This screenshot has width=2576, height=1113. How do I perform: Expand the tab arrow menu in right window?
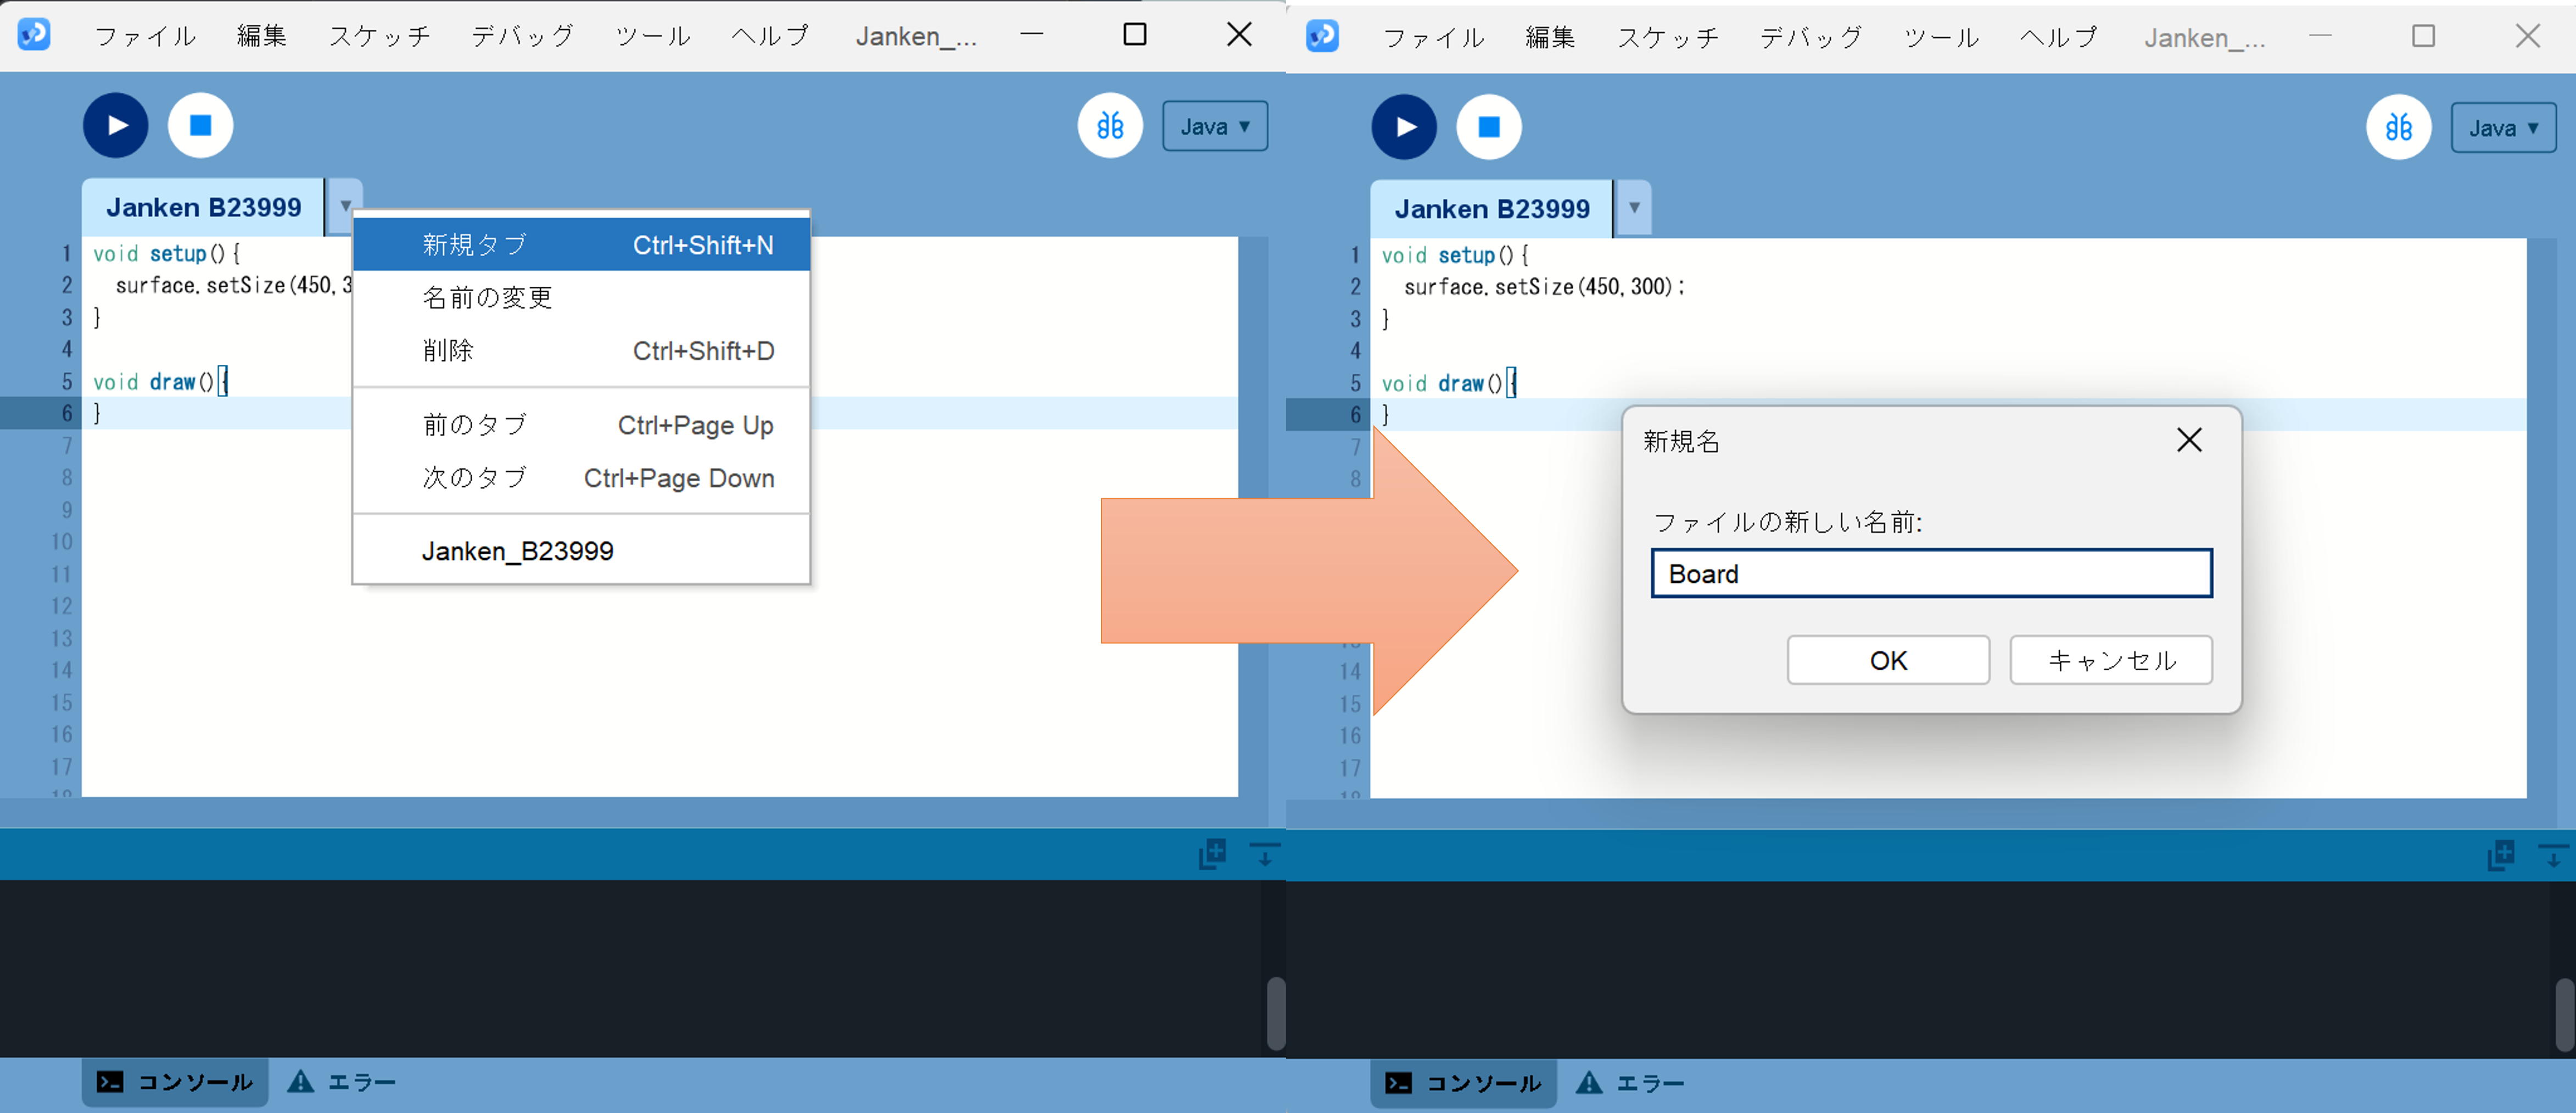tap(1633, 208)
